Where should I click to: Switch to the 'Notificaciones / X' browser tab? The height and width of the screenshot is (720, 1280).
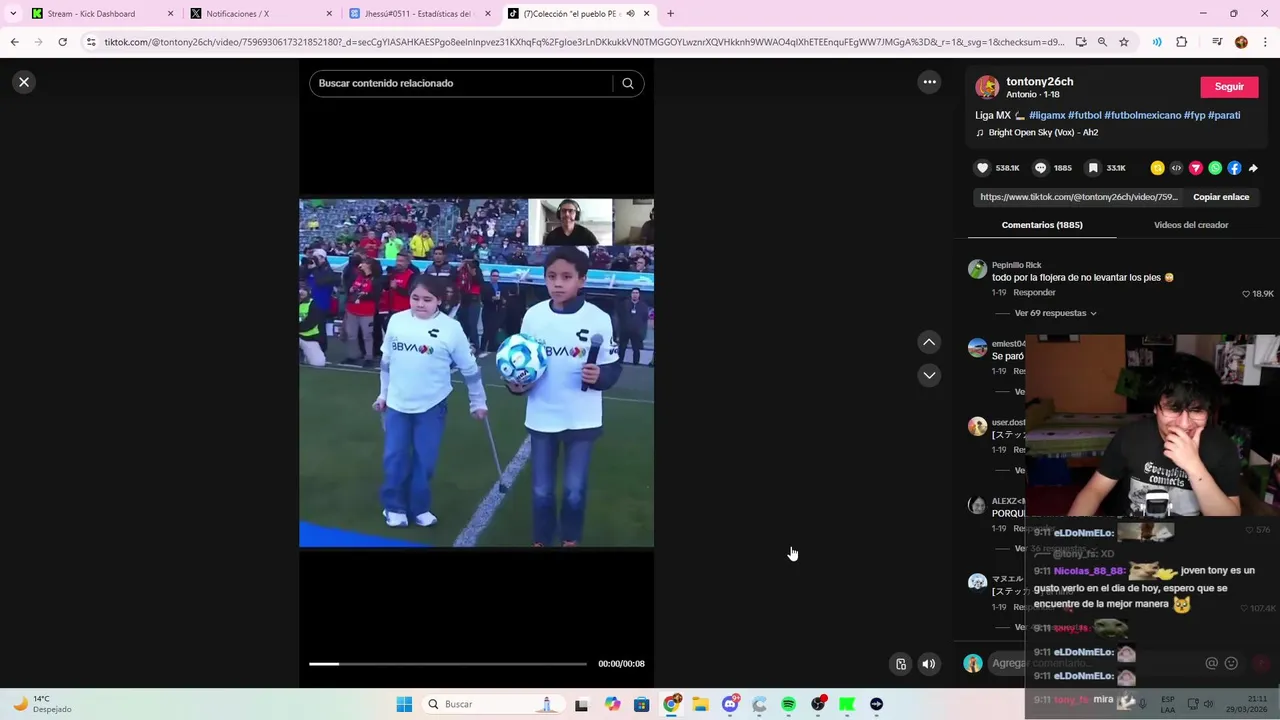(262, 14)
